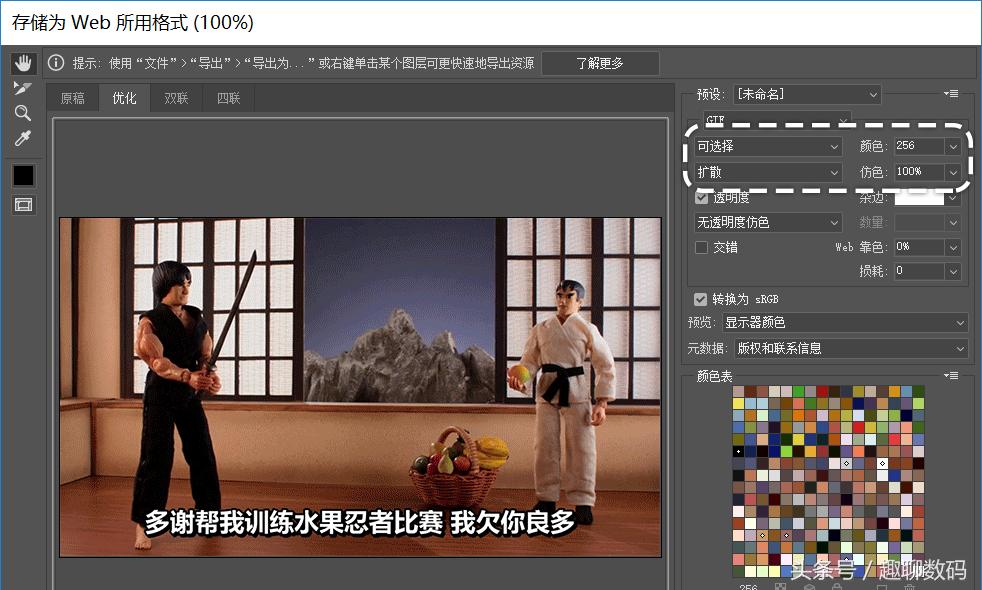Screen dimensions: 982x590
Task: Click the black eyedropper color swatch
Action: click(x=23, y=174)
